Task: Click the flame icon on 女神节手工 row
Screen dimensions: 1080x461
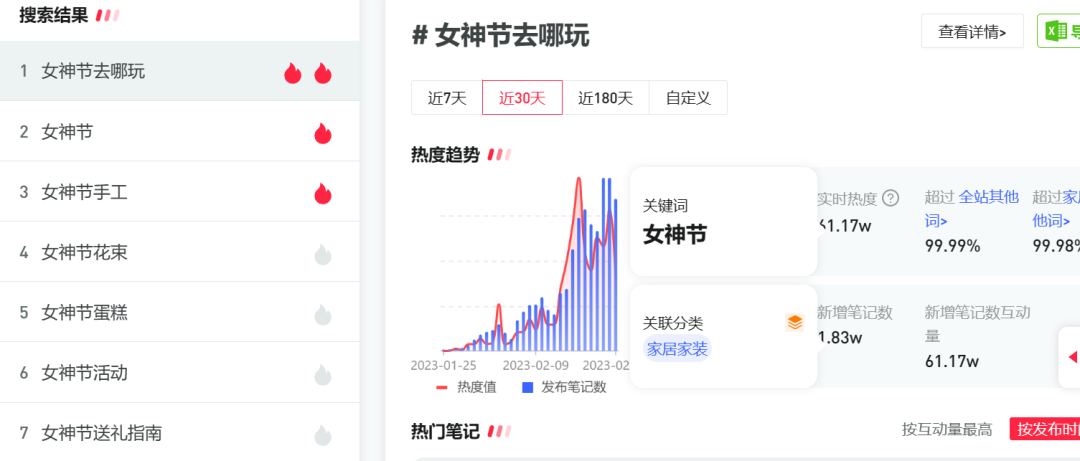Action: click(322, 193)
